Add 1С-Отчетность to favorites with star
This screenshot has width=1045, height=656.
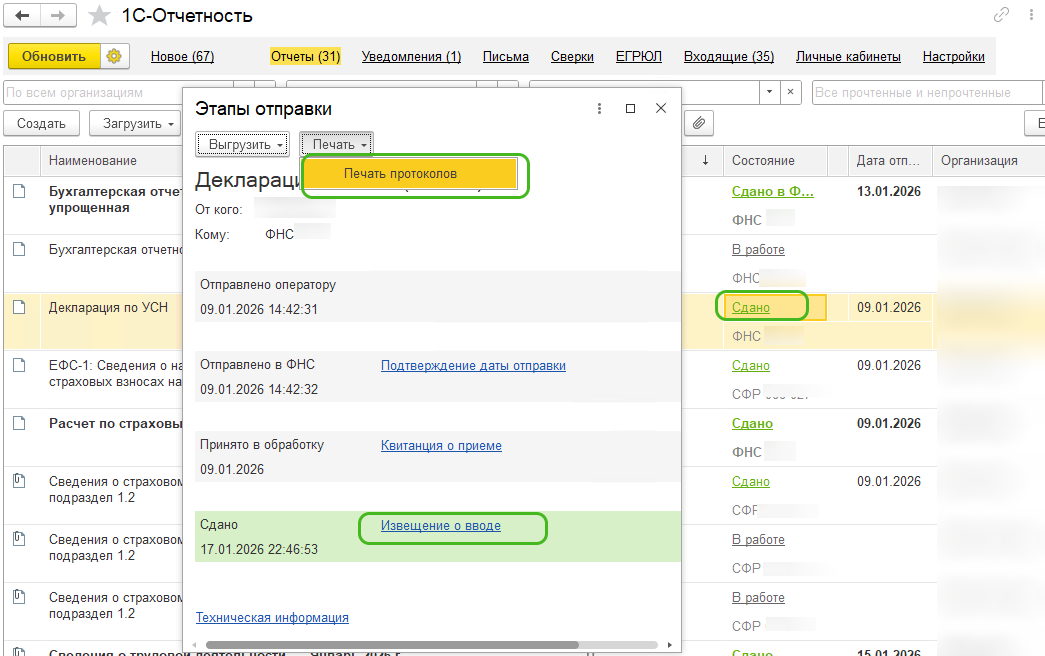[x=99, y=16]
